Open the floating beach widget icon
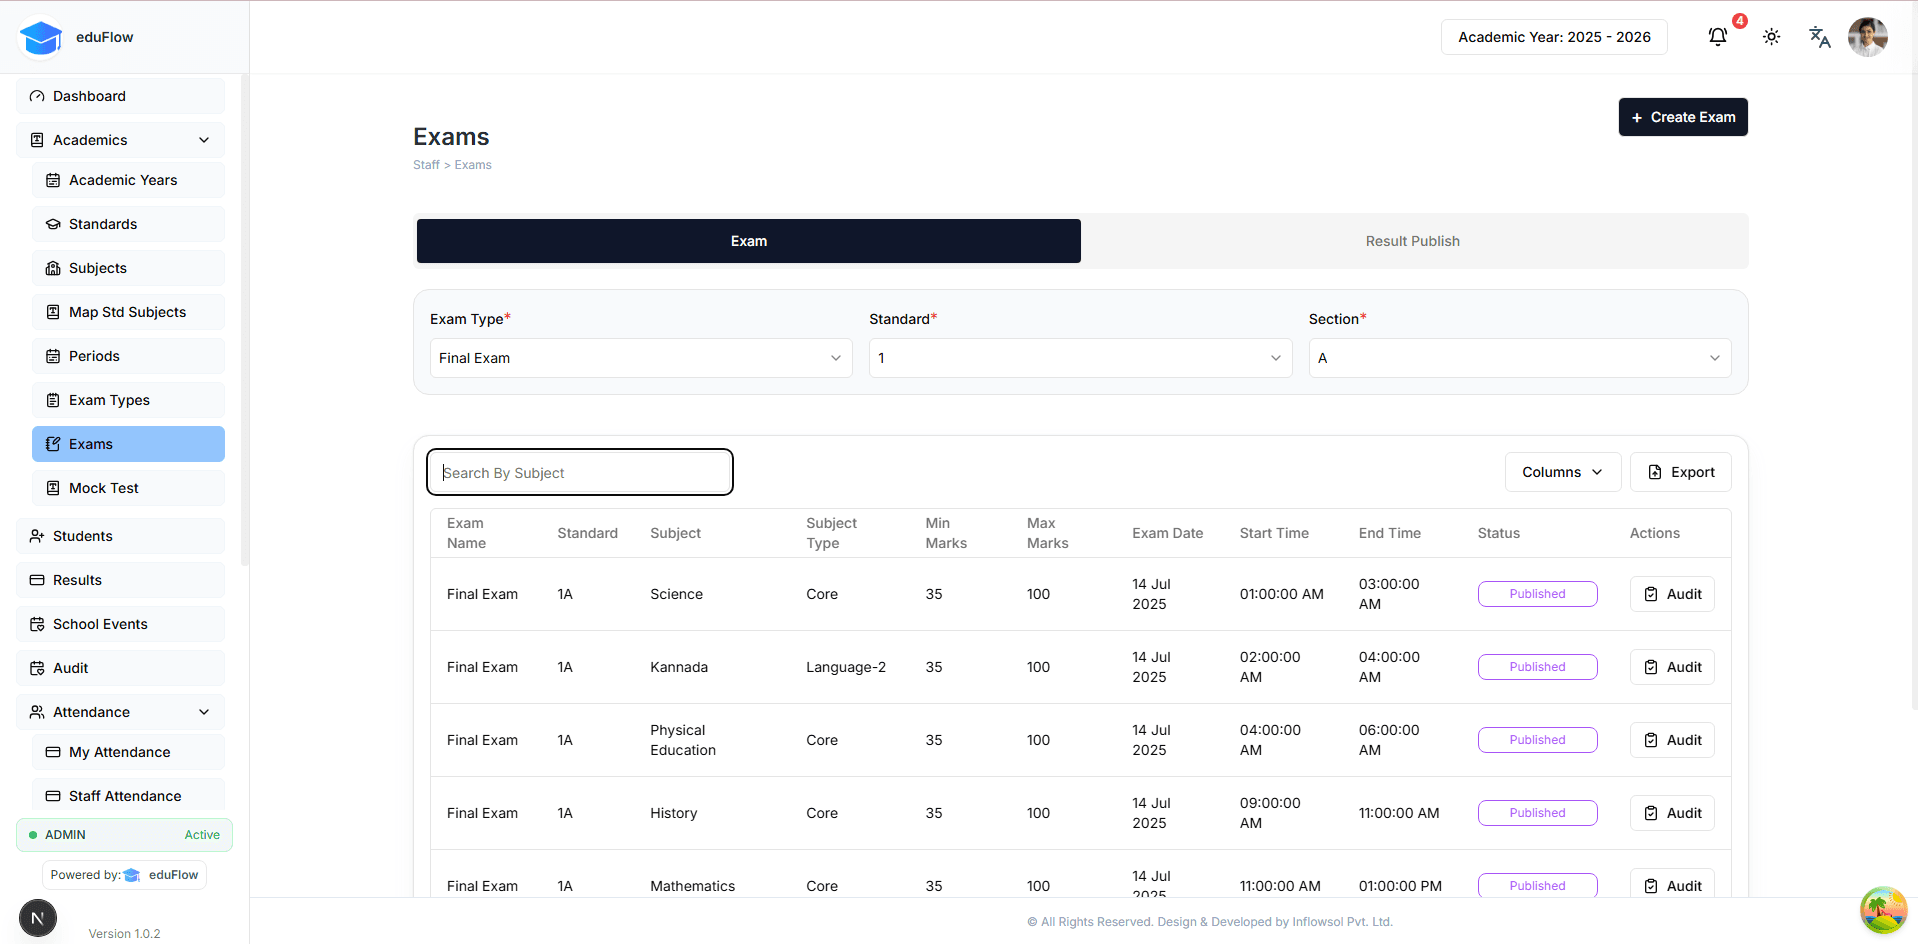The height and width of the screenshot is (944, 1918). pos(1883,910)
